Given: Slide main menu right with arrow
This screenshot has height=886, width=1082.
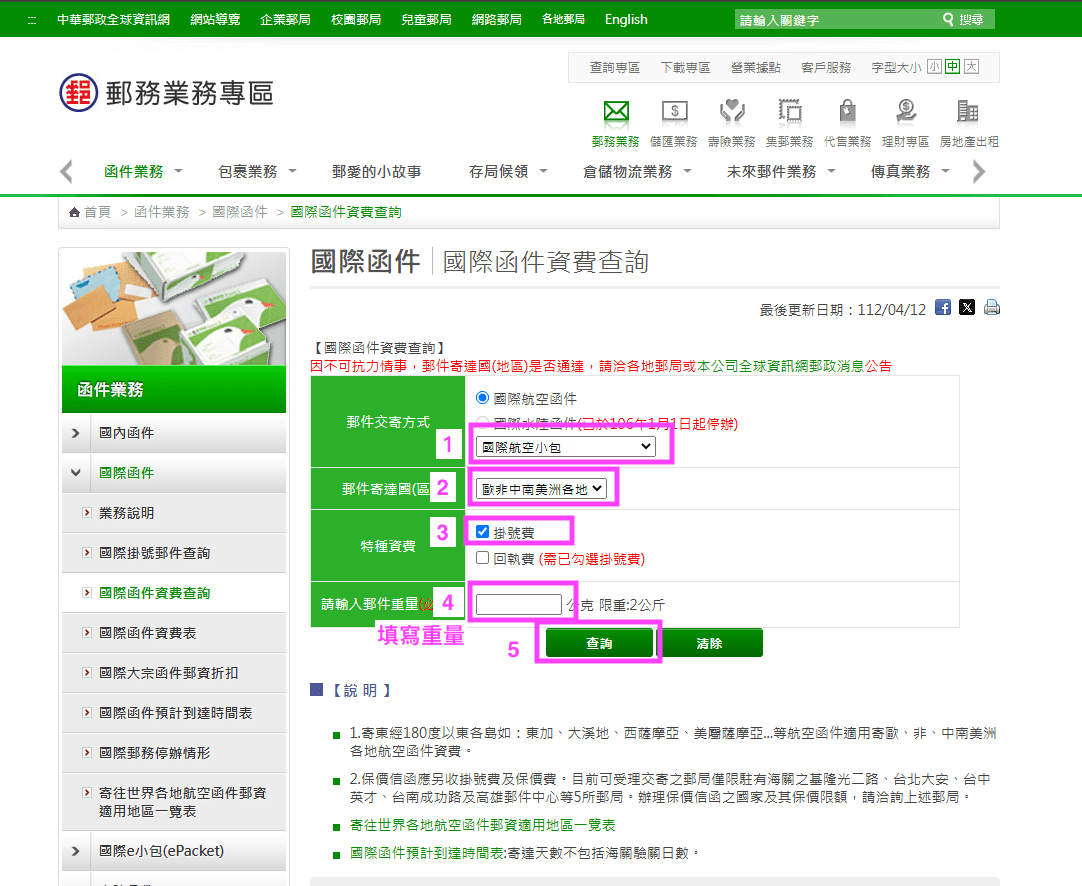Looking at the screenshot, I should click(978, 171).
